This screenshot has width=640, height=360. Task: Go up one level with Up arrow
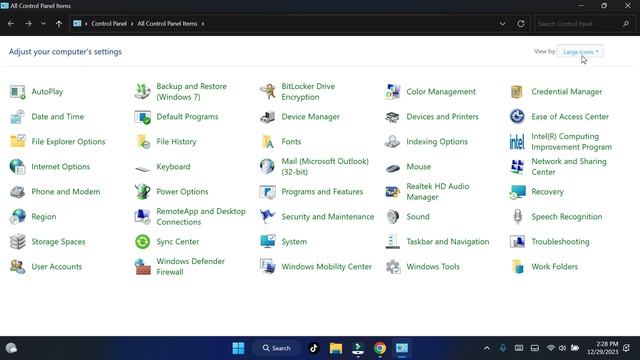59,24
